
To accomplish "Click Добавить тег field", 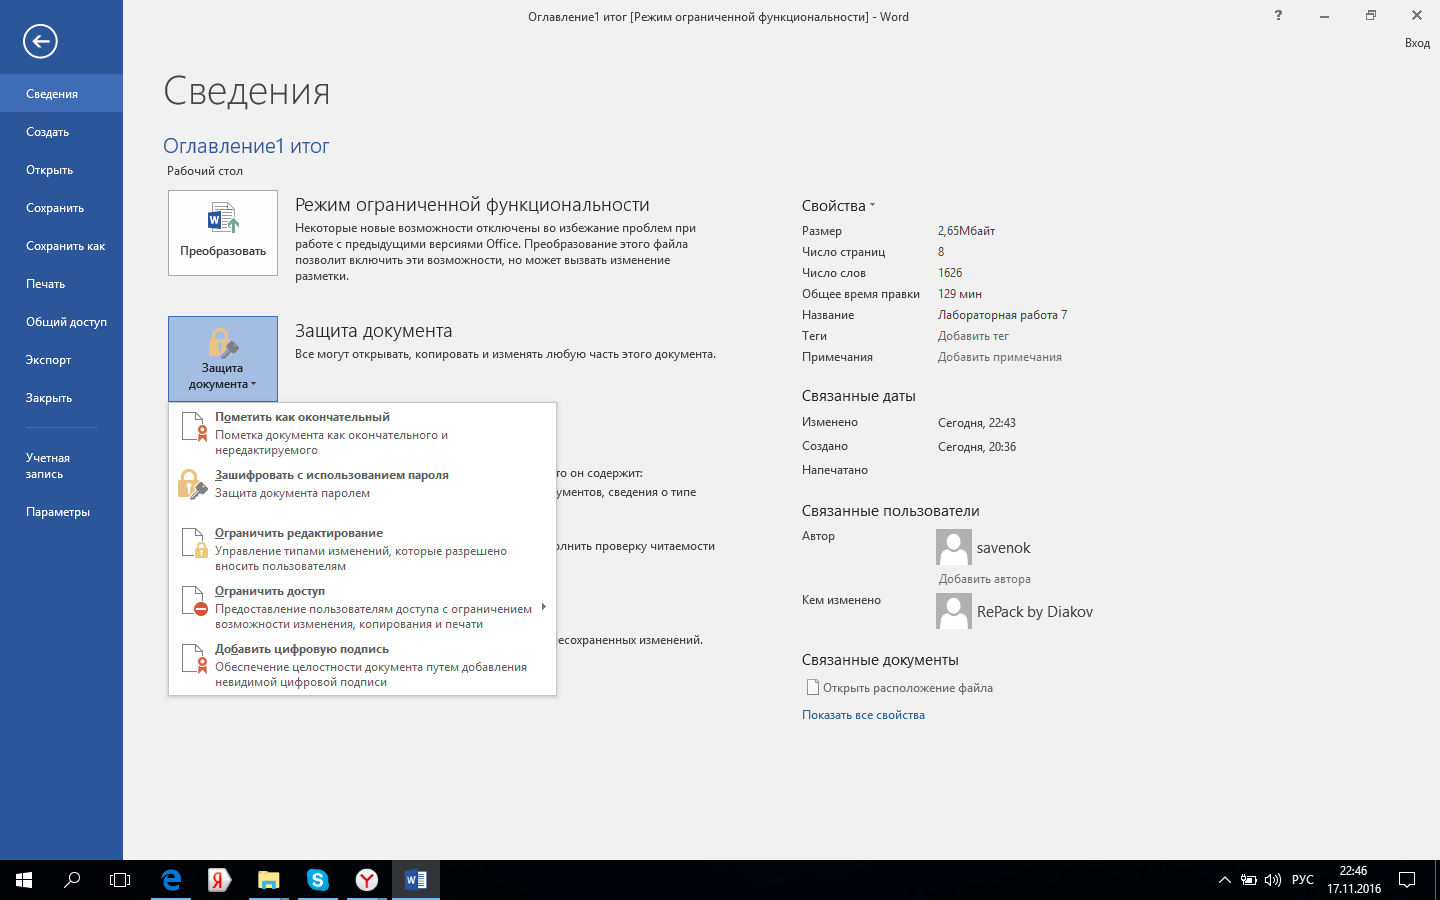I will pyautogui.click(x=973, y=336).
